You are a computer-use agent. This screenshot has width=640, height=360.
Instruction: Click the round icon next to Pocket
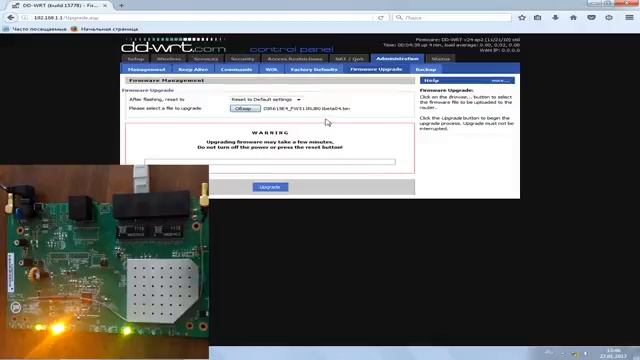609,18
